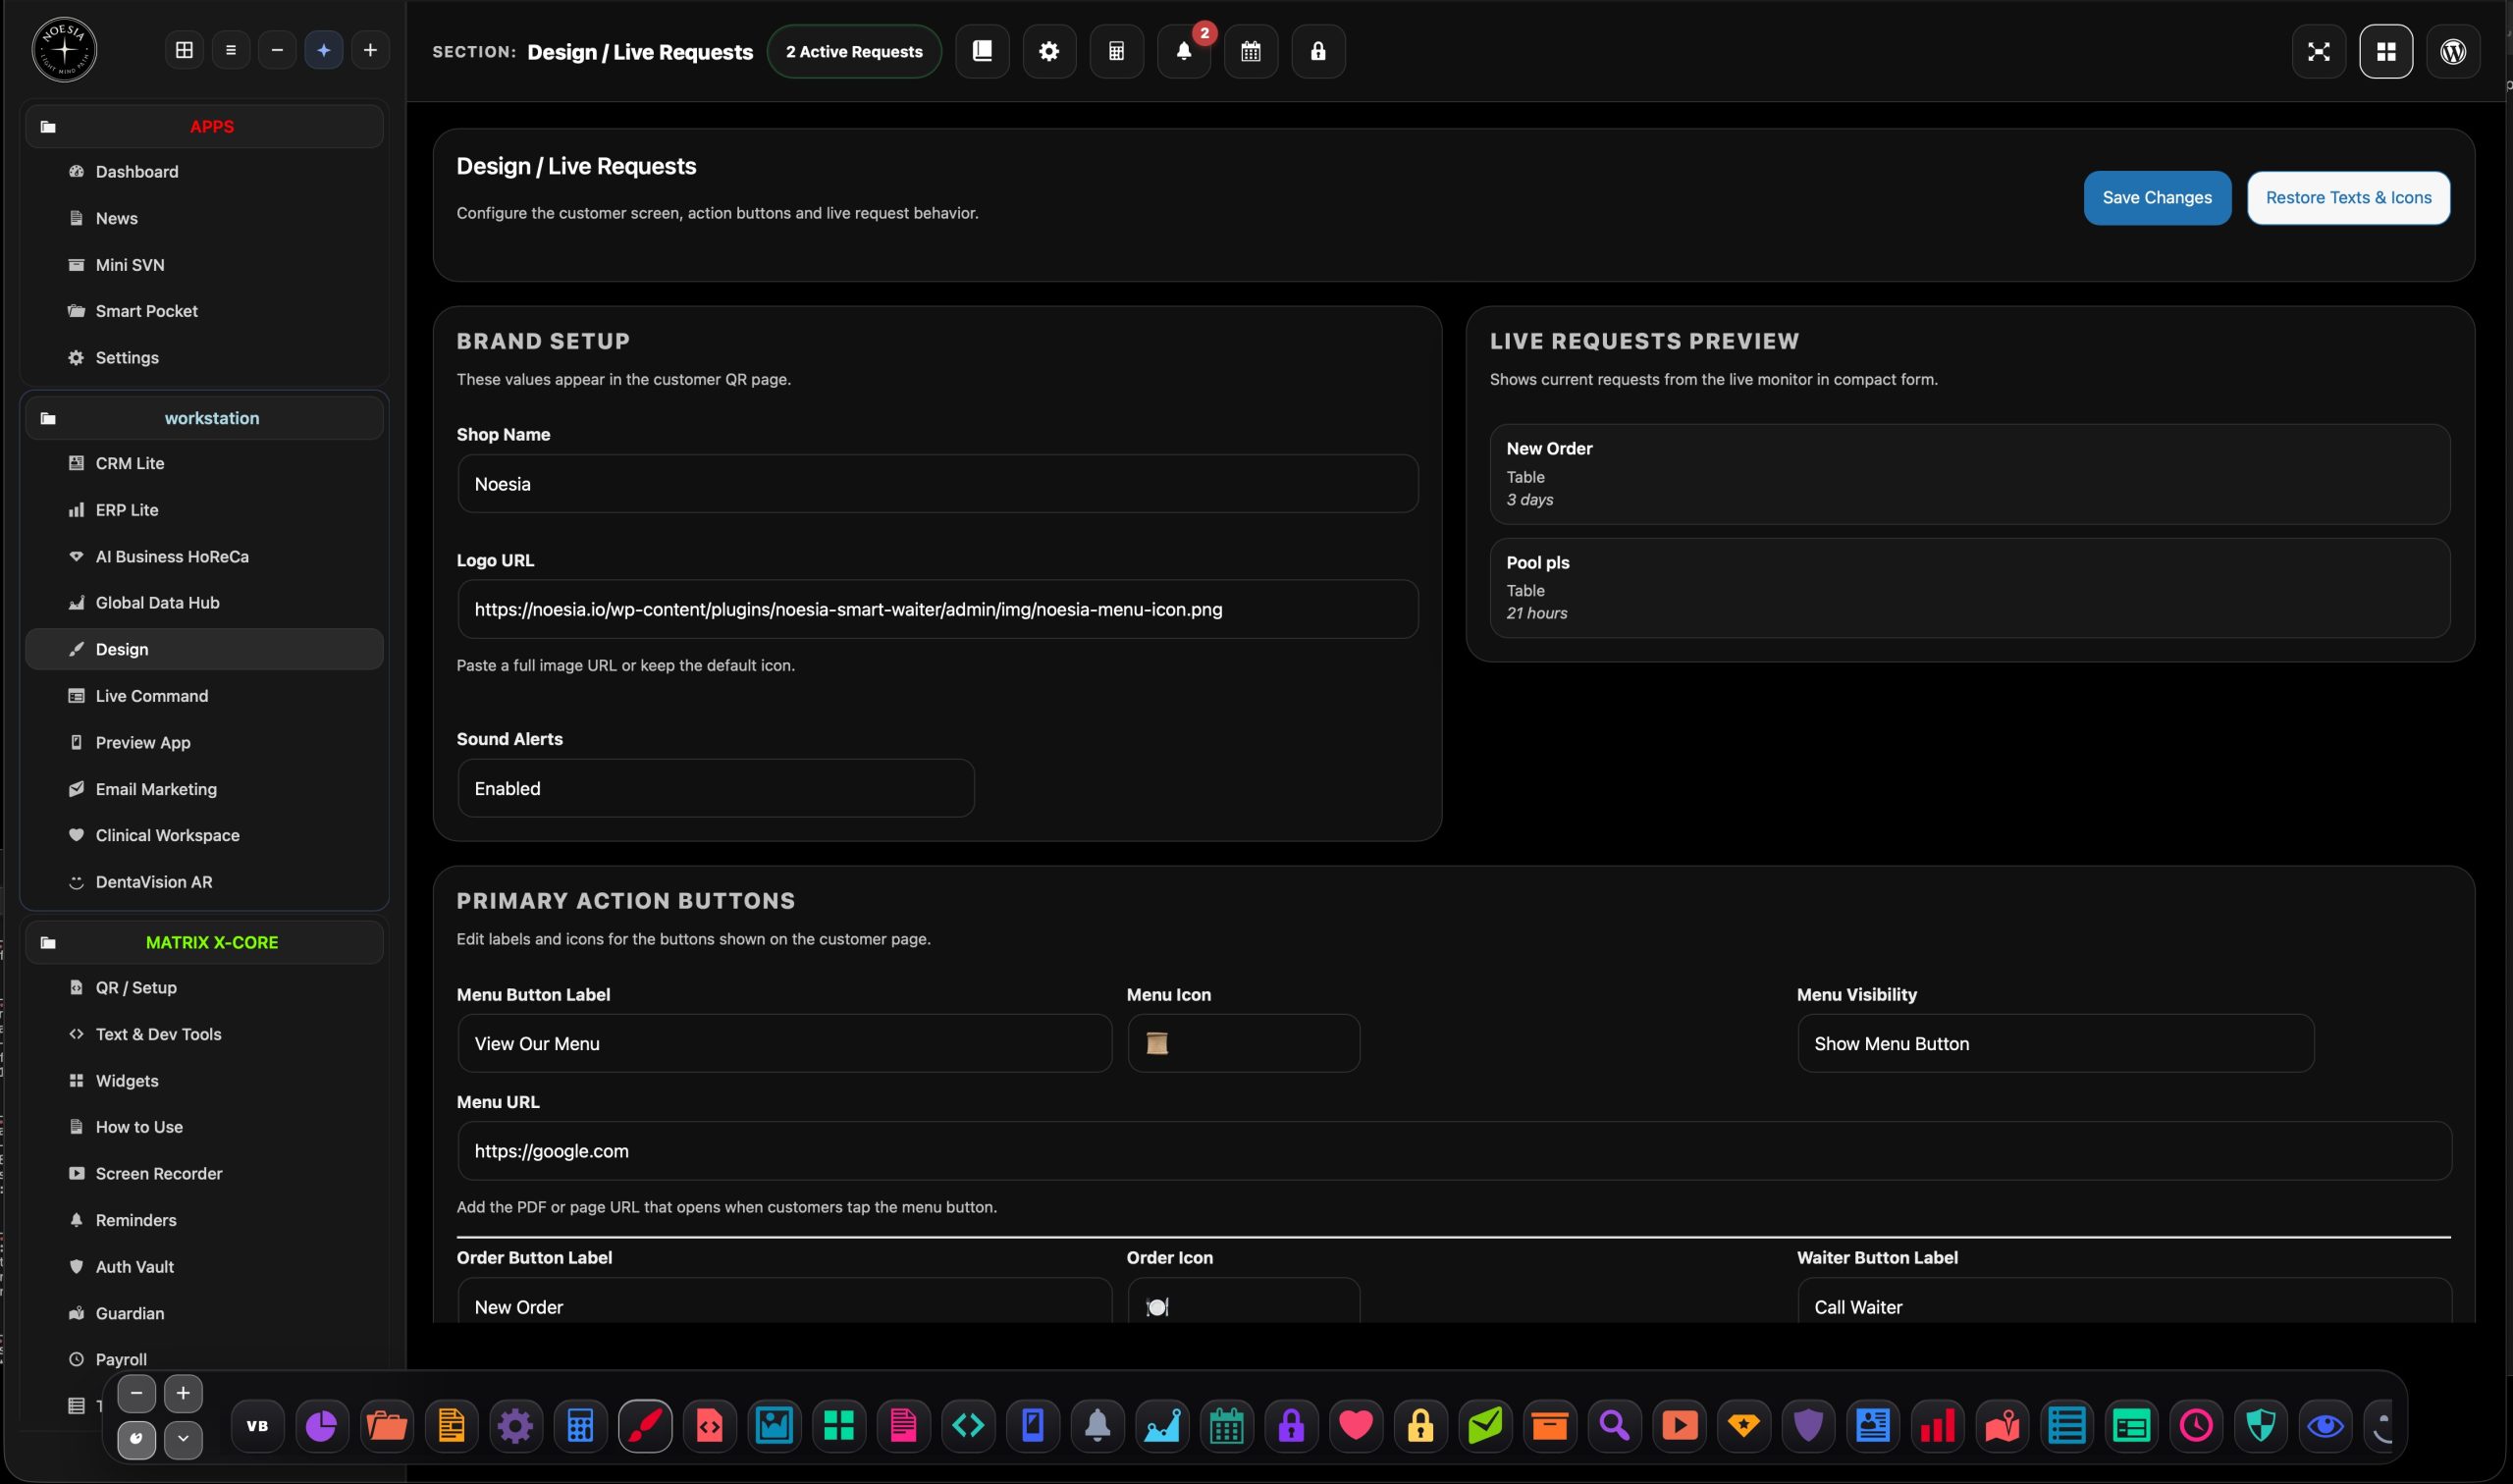Image resolution: width=2513 pixels, height=1484 pixels.
Task: Collapse the MATRIX X-CORE sidebar group
Action: 204,942
